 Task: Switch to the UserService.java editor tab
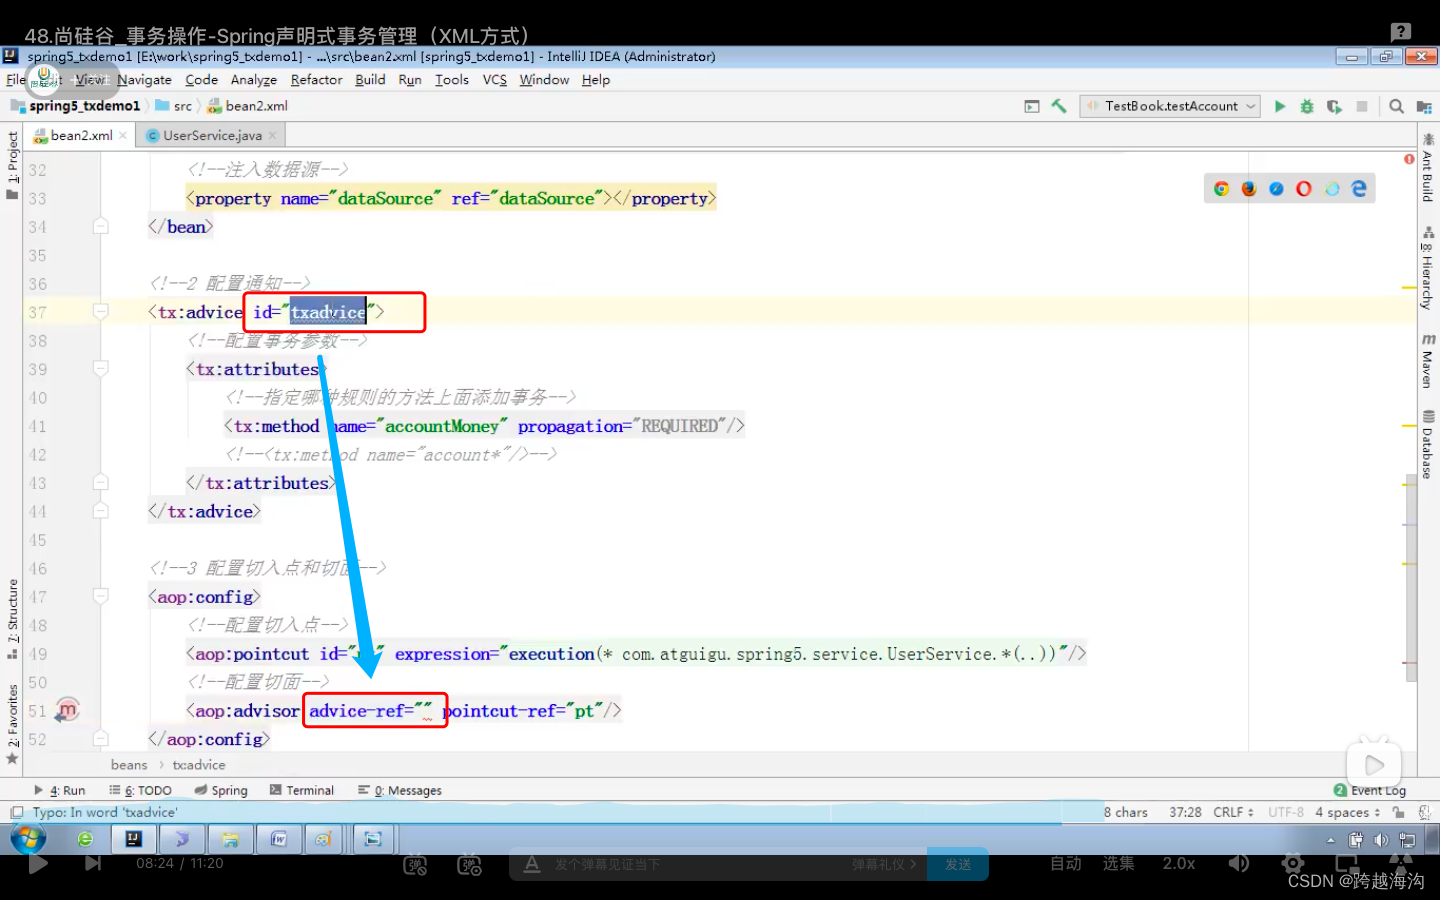click(x=211, y=135)
